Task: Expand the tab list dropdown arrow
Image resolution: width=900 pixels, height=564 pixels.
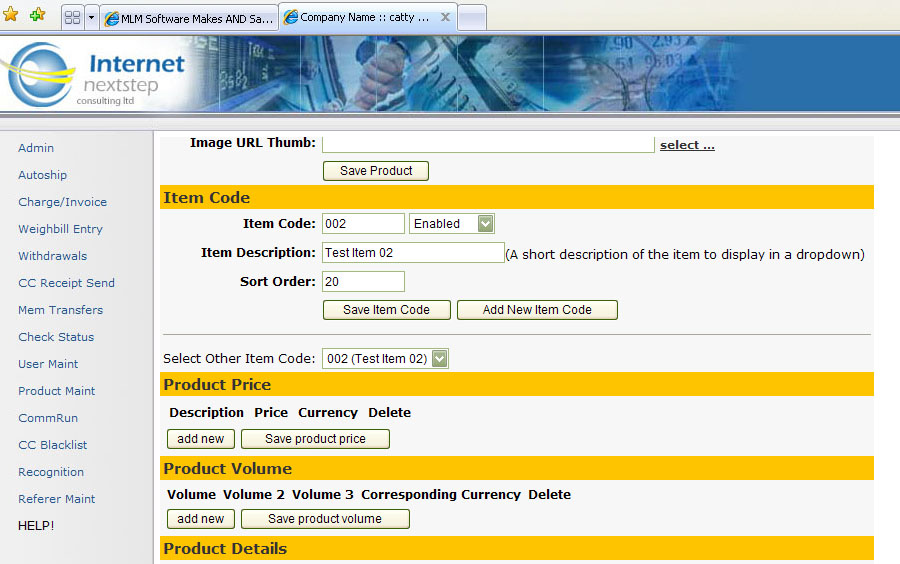Action: click(91, 18)
